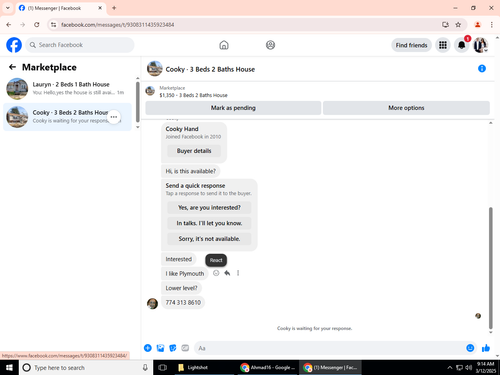Focus the Aa message input field
The image size is (500, 375).
(329, 348)
